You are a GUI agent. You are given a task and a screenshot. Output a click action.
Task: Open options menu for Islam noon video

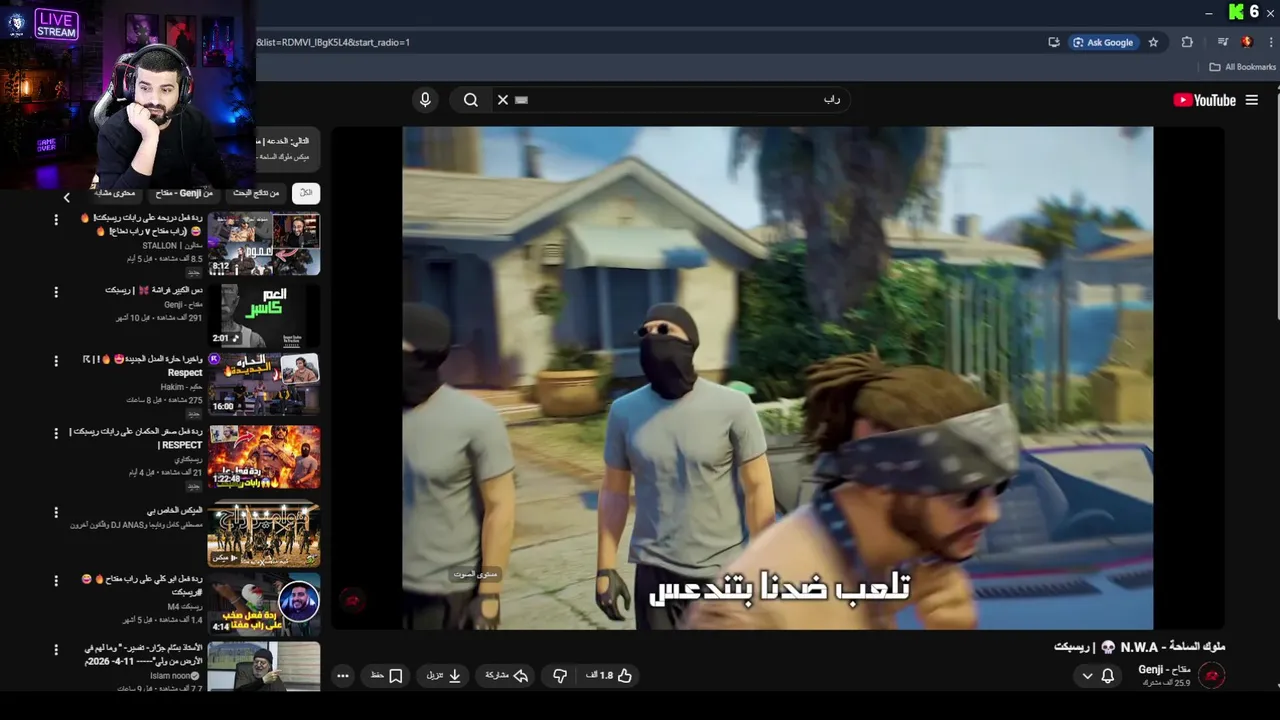56,650
